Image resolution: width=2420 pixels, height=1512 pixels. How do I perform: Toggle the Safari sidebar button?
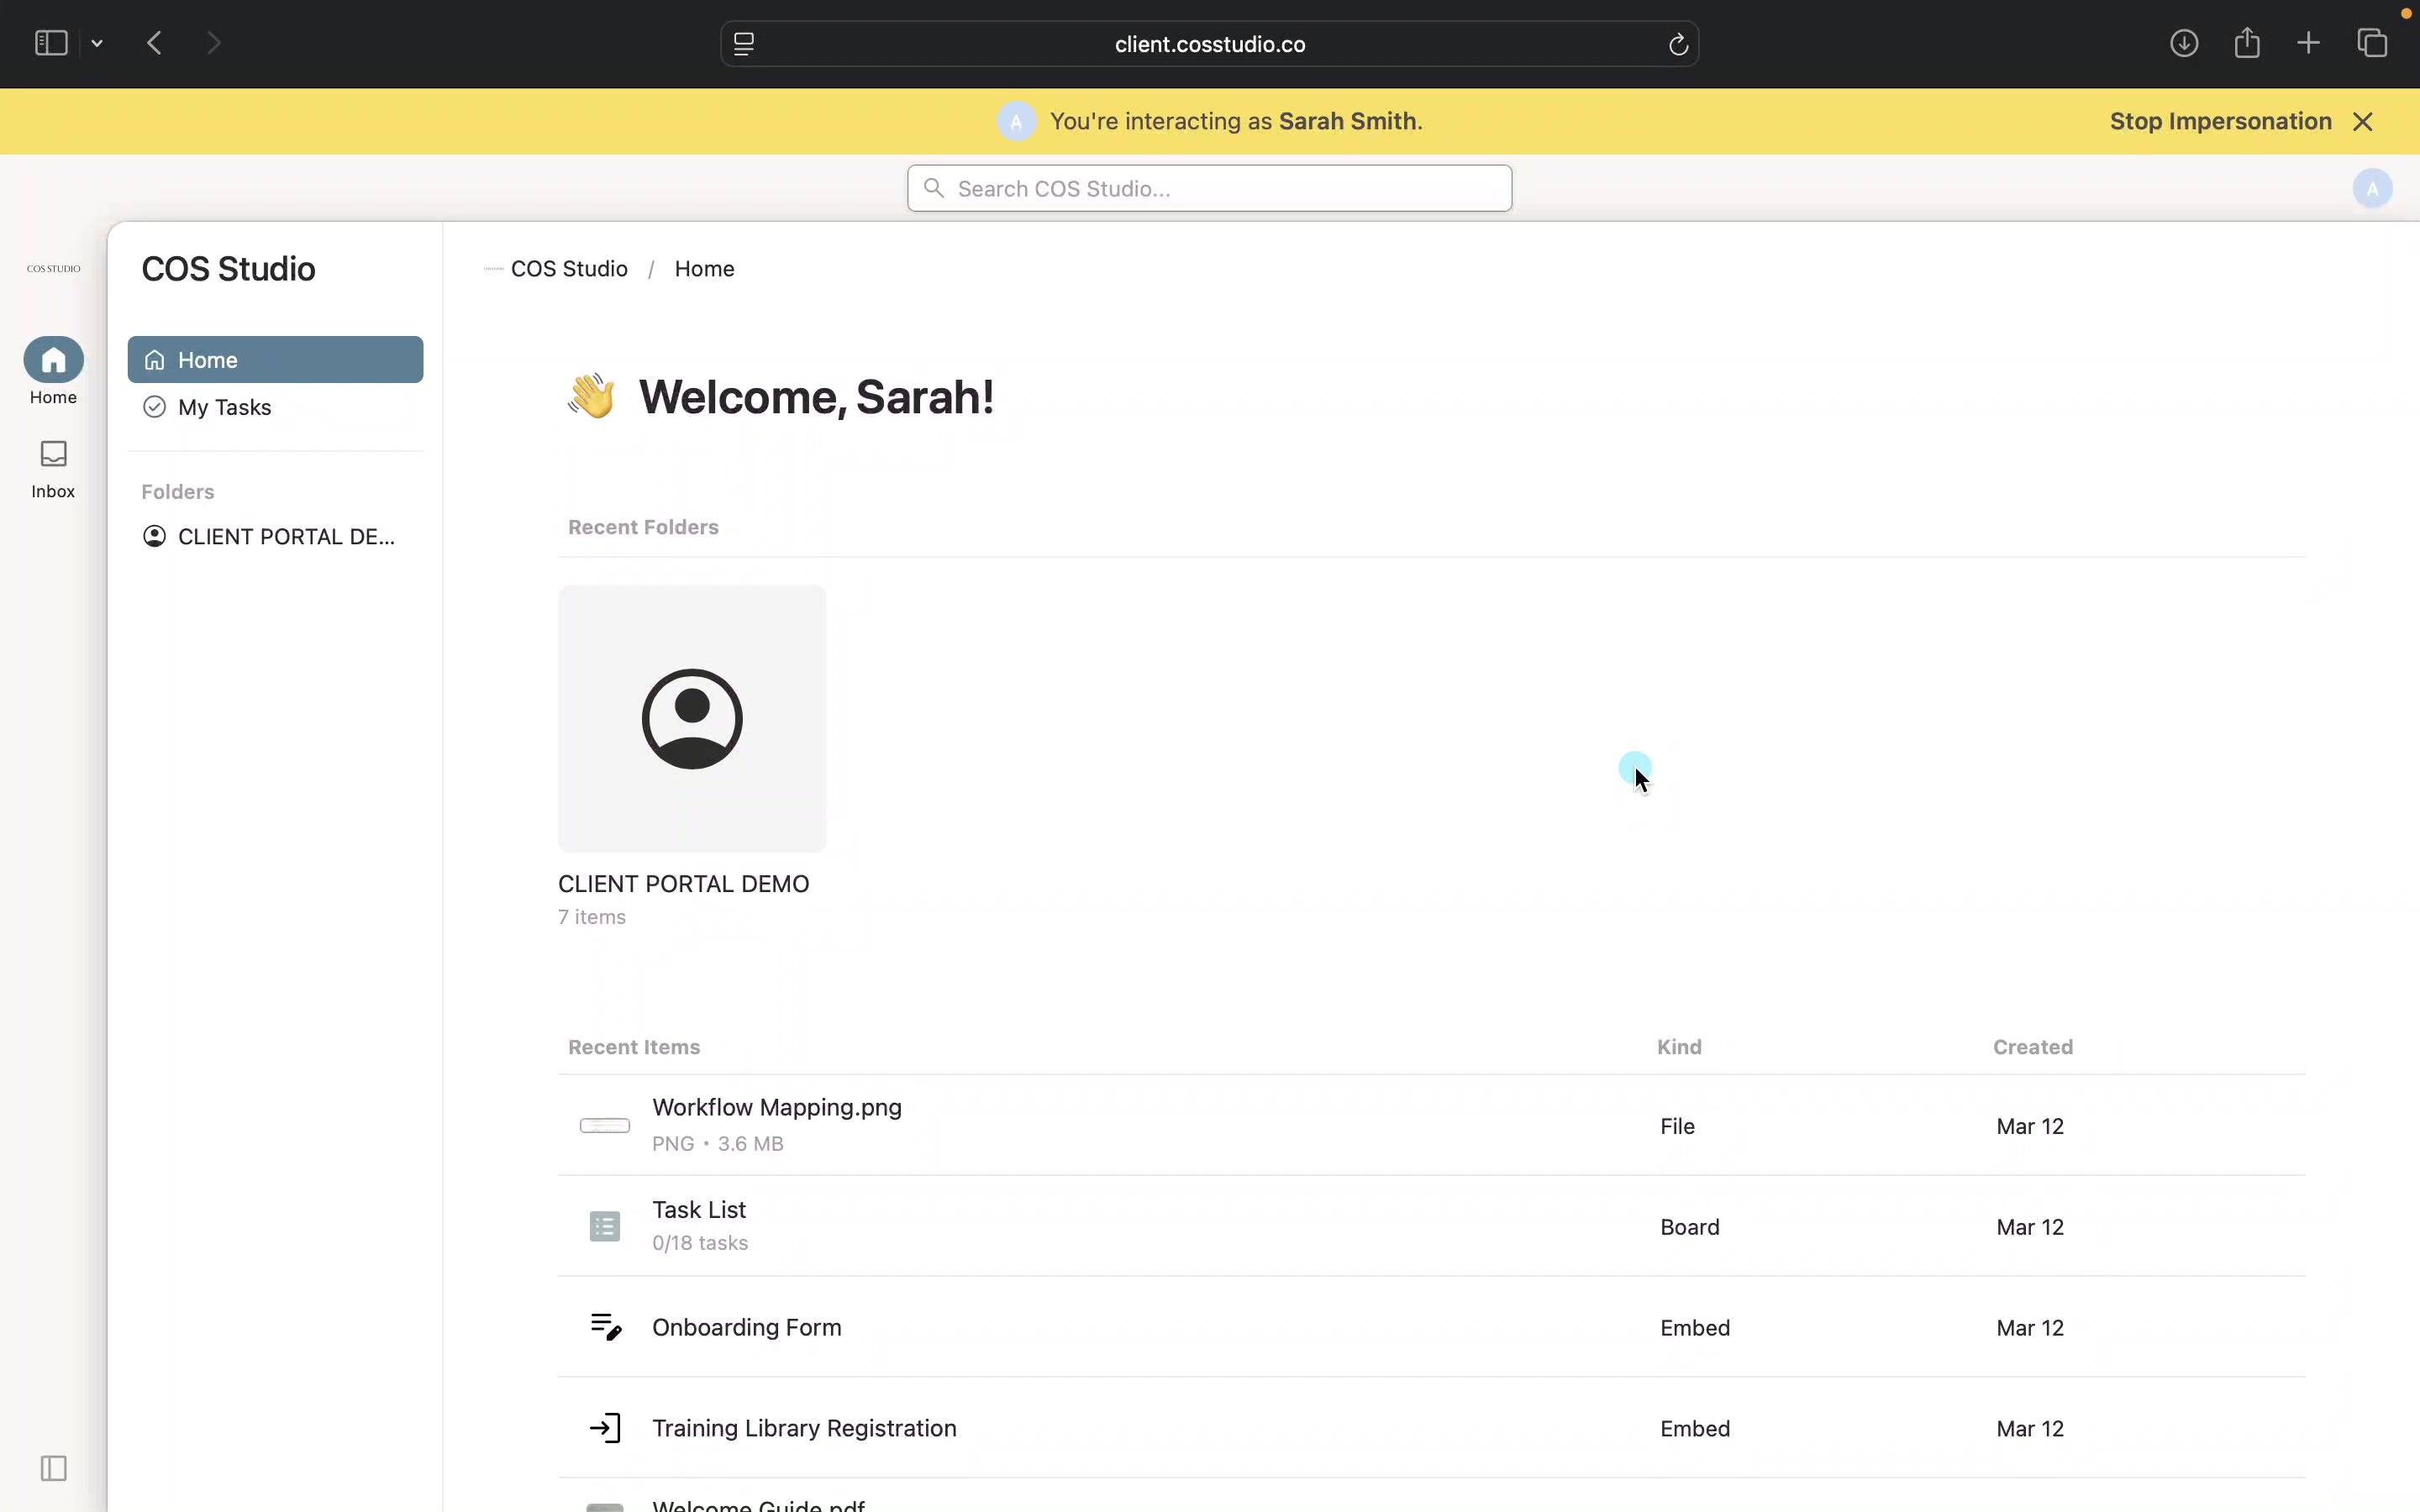[51, 43]
